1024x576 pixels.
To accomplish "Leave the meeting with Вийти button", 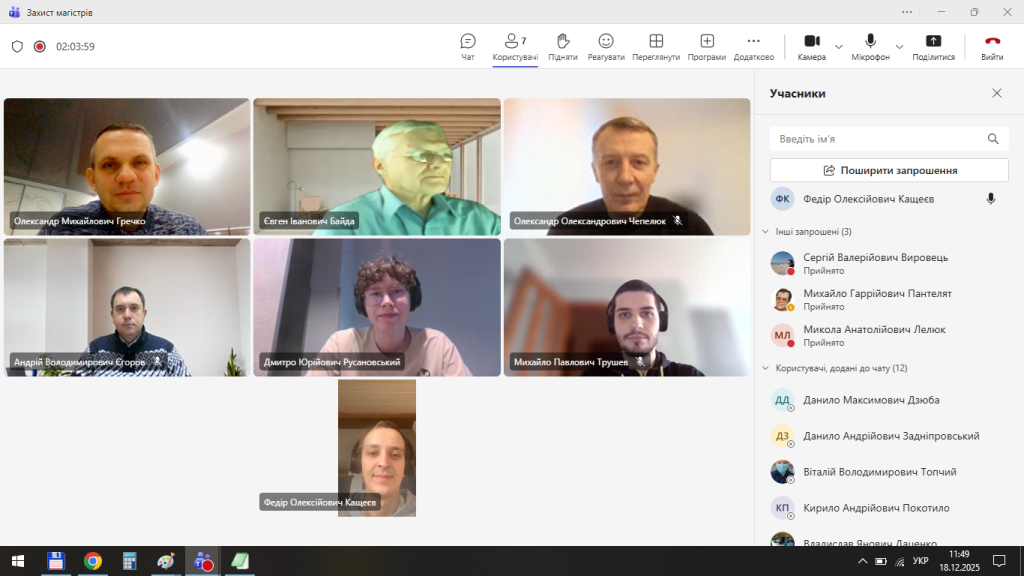I will click(992, 47).
